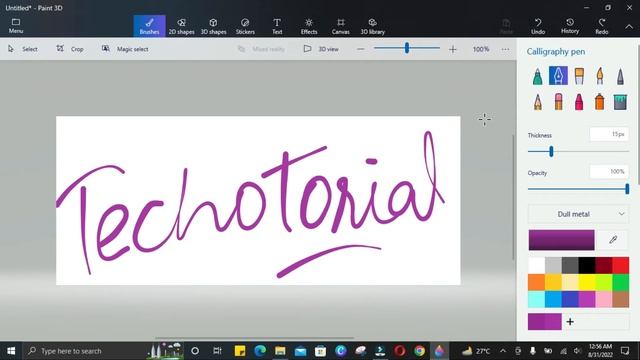This screenshot has width=640, height=360.
Task: Pick the yellow color swatch
Action: [x=587, y=282]
